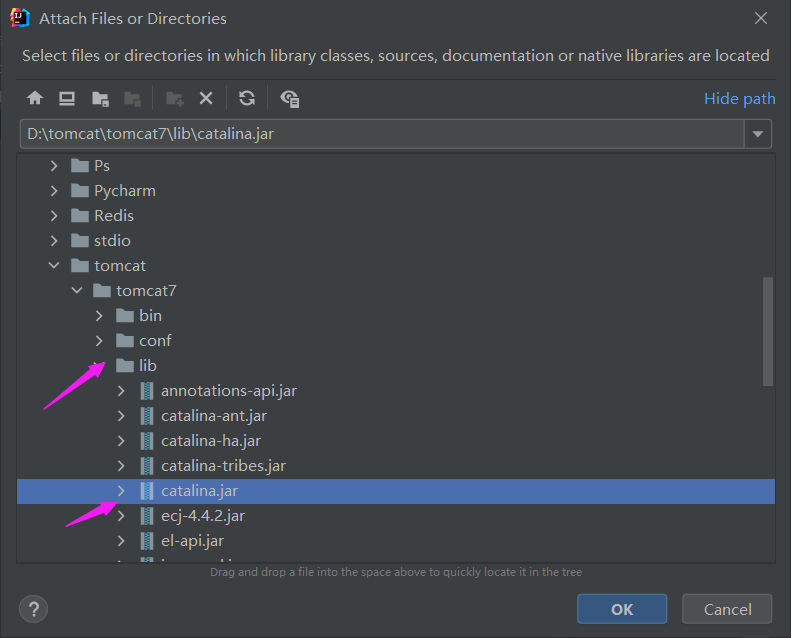The image size is (791, 638).
Task: Expand the Ps folder
Action: click(54, 166)
